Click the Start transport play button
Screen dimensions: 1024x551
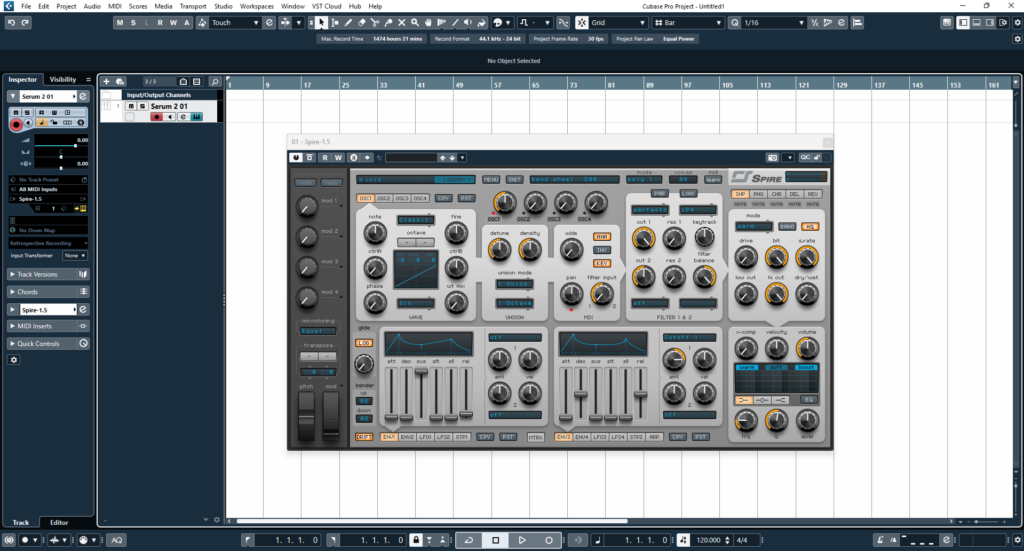tap(522, 540)
